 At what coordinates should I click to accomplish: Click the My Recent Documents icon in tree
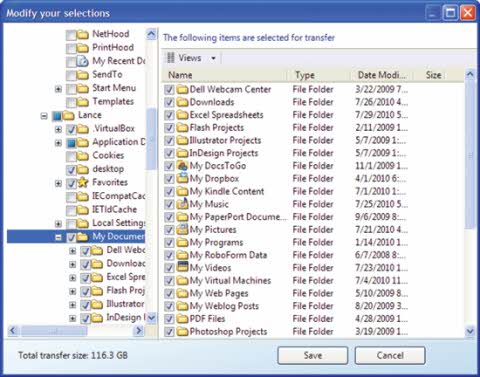[x=83, y=61]
